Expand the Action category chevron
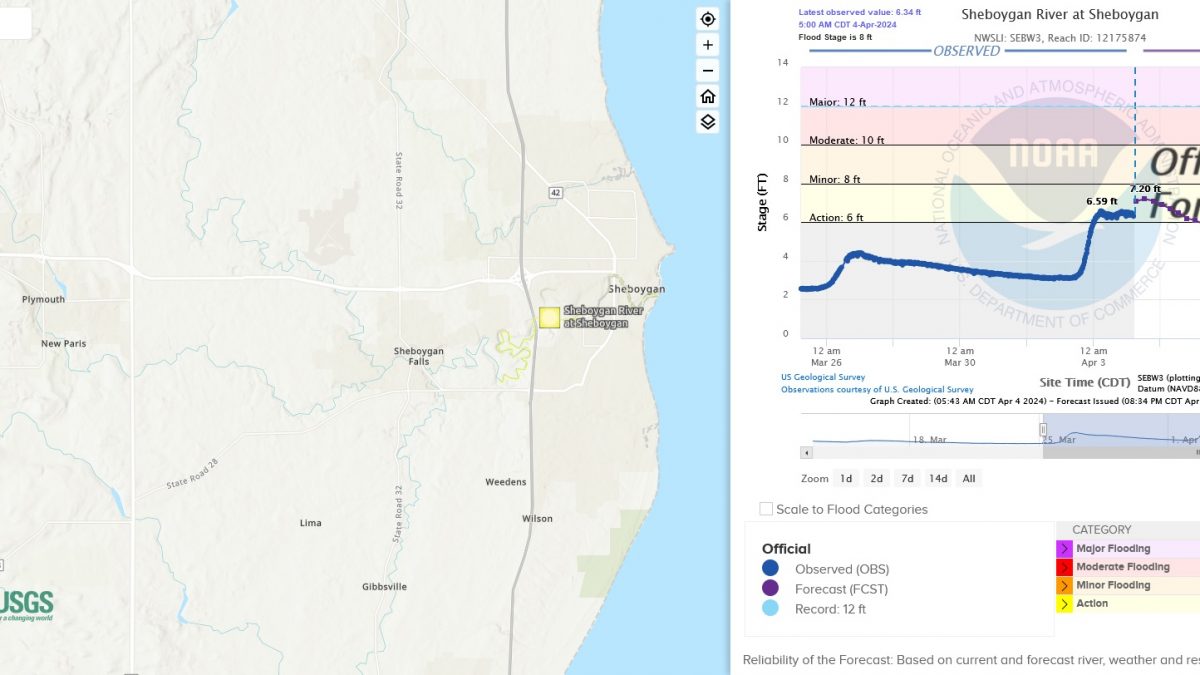The image size is (1200, 675). 1064,604
